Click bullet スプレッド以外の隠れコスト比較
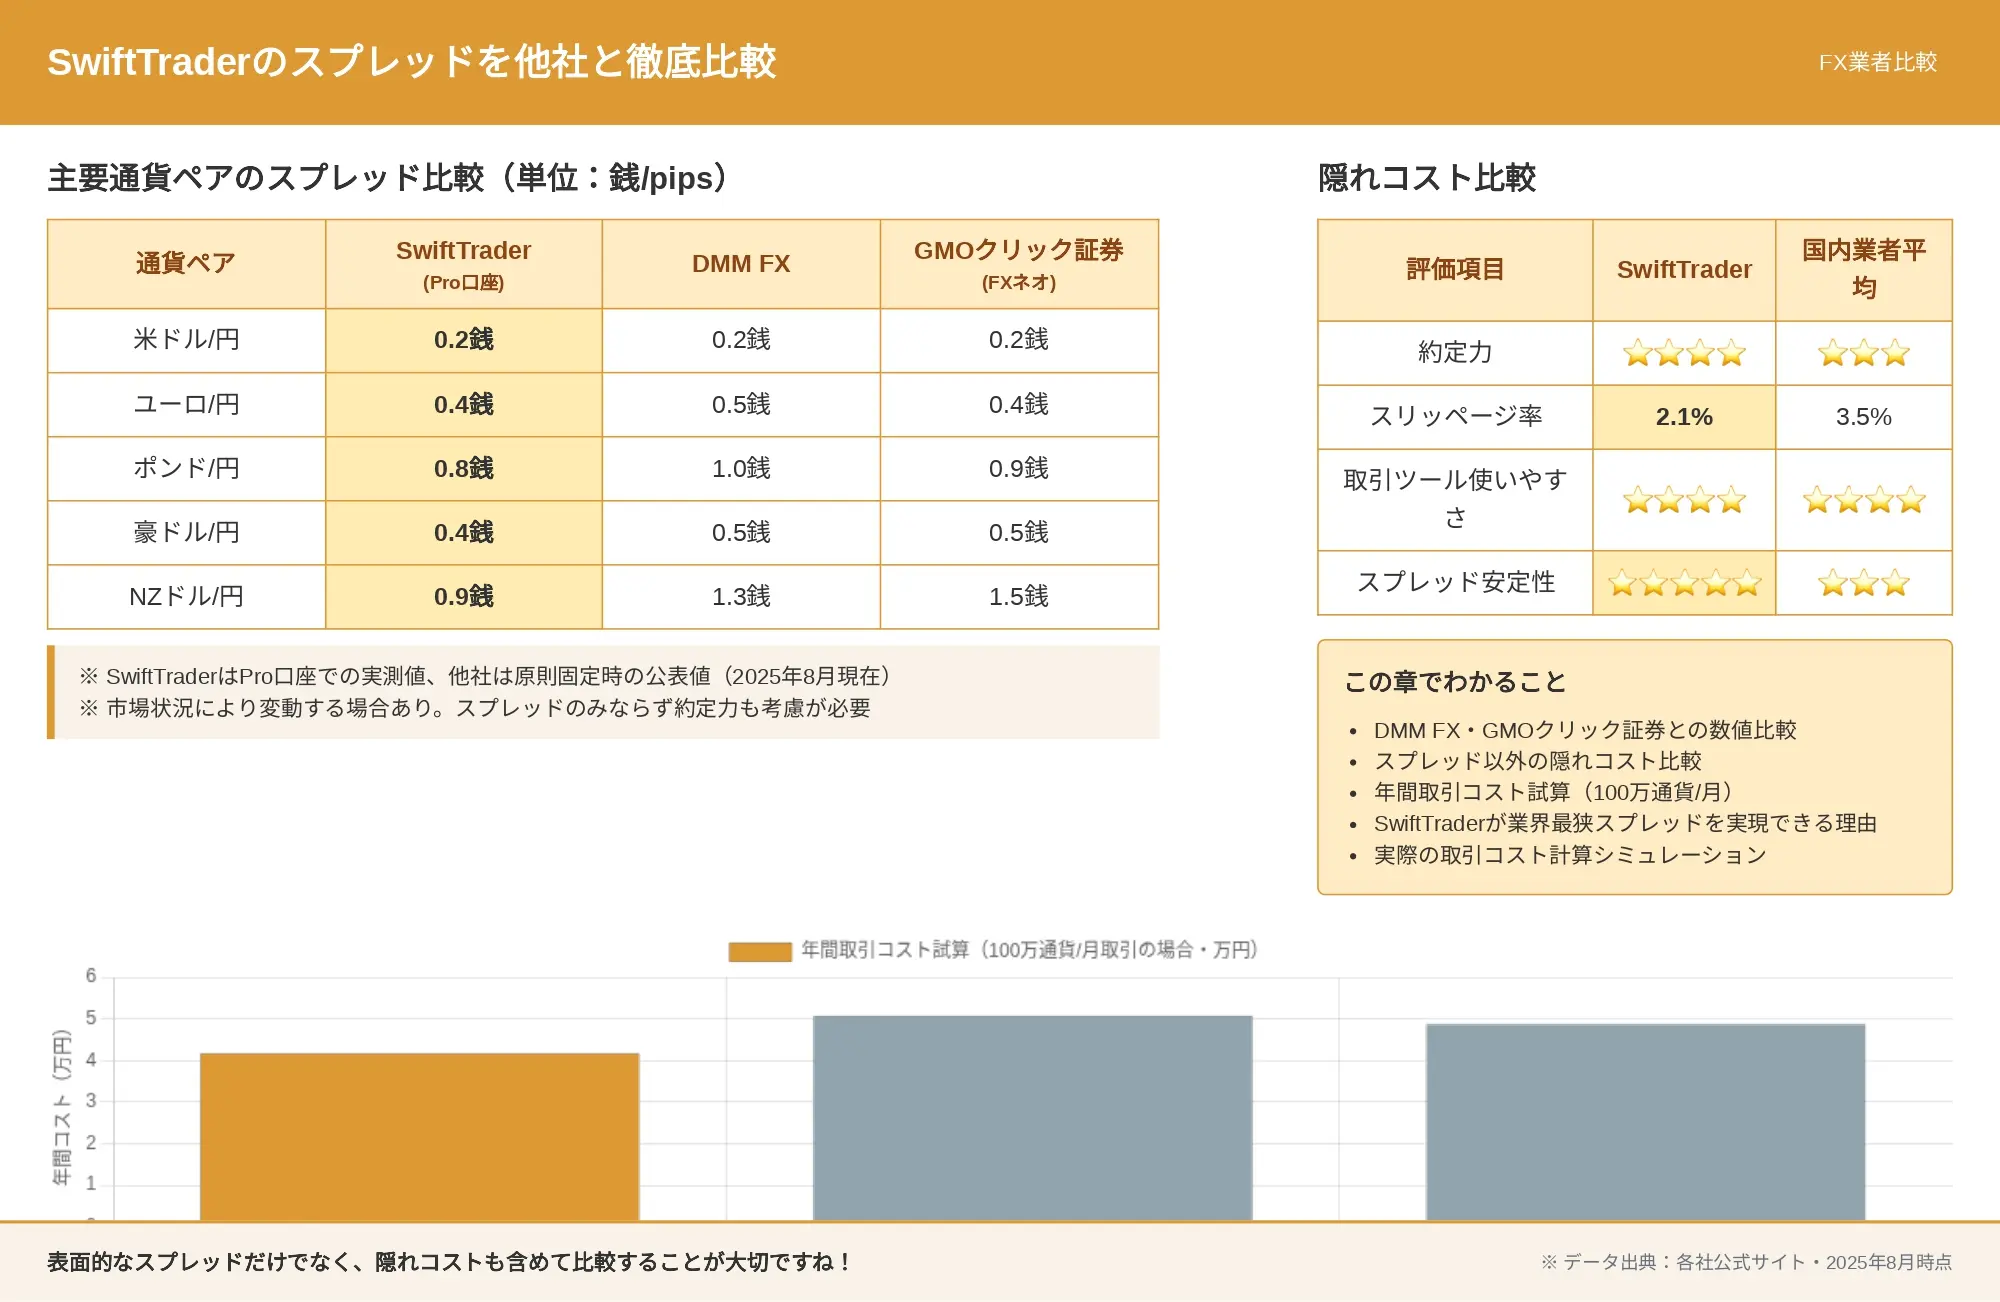Viewport: 2000px width, 1302px height. point(1538,761)
